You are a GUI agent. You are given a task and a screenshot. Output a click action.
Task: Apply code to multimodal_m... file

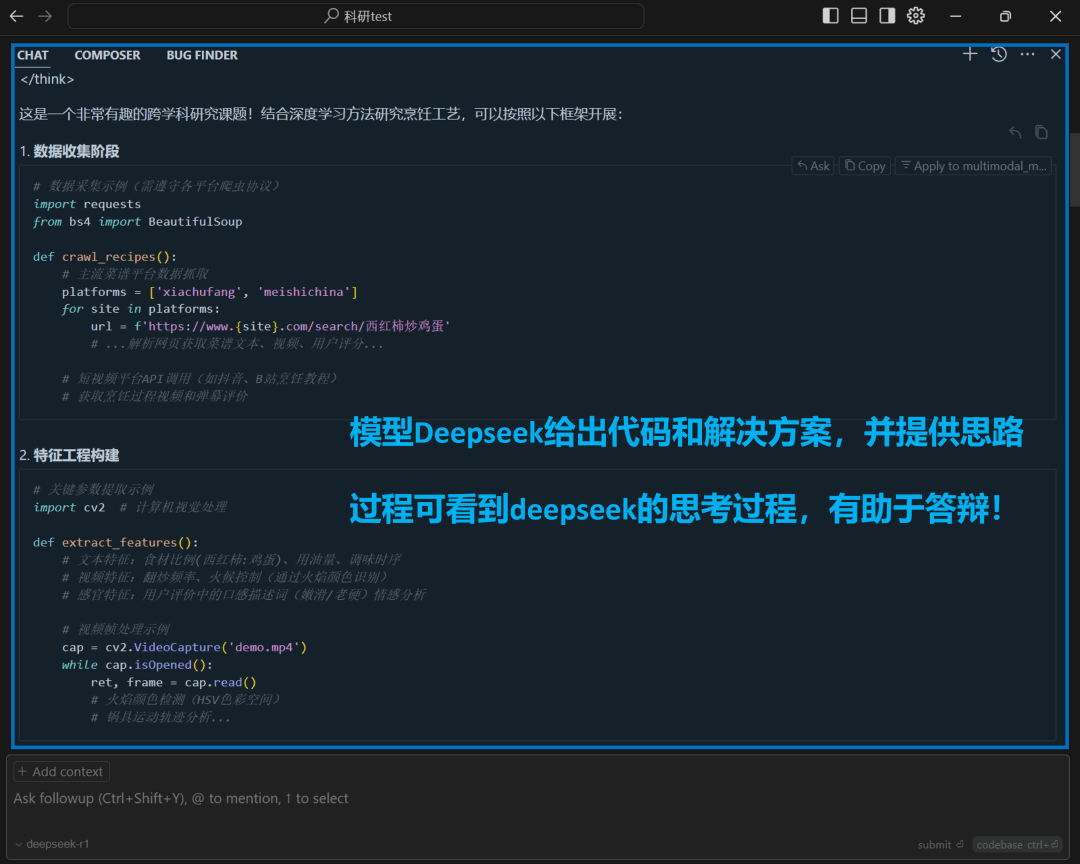pos(973,166)
